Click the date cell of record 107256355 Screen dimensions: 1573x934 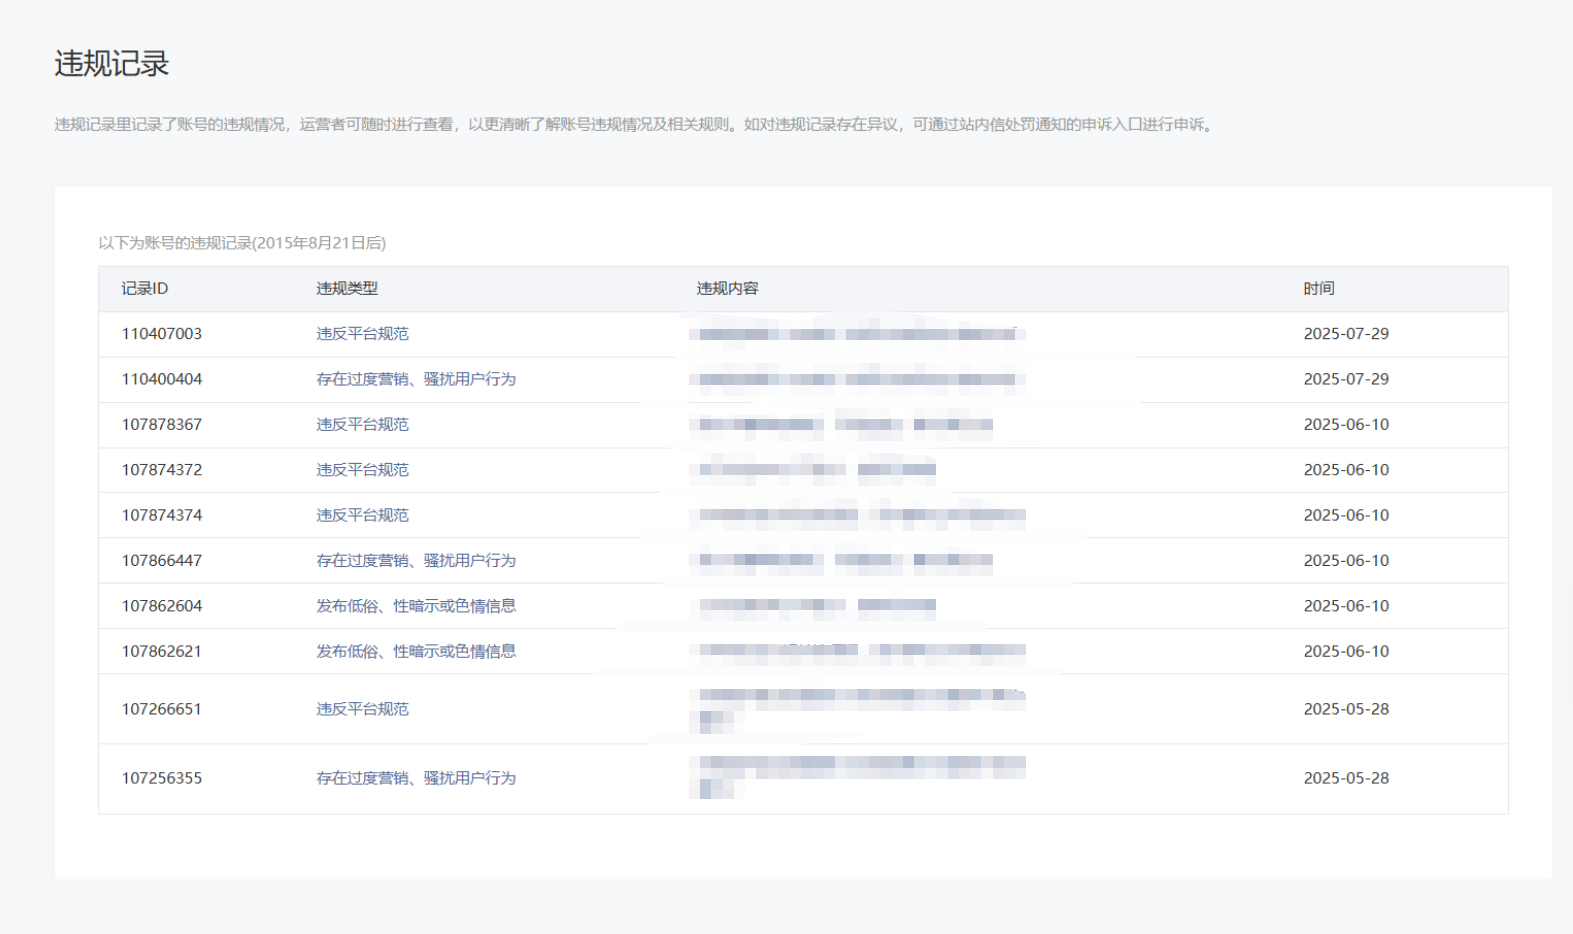coord(1346,778)
